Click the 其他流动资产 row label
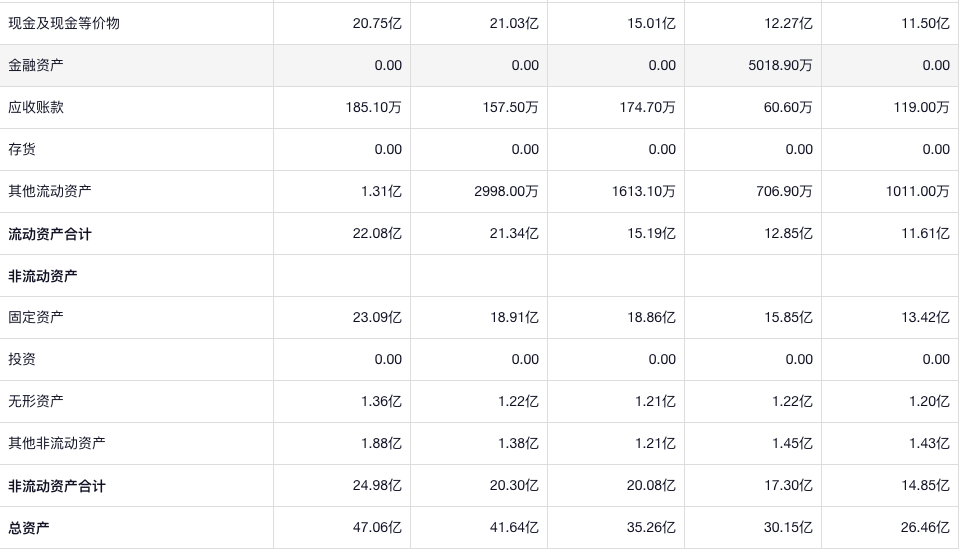This screenshot has height=549, width=959. pyautogui.click(x=50, y=191)
